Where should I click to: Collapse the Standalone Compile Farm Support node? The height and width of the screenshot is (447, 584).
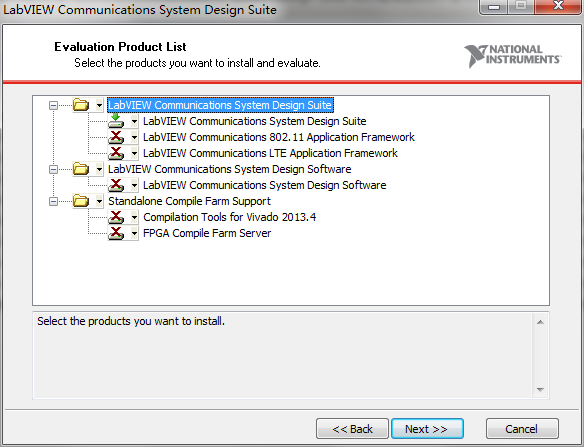pos(53,202)
